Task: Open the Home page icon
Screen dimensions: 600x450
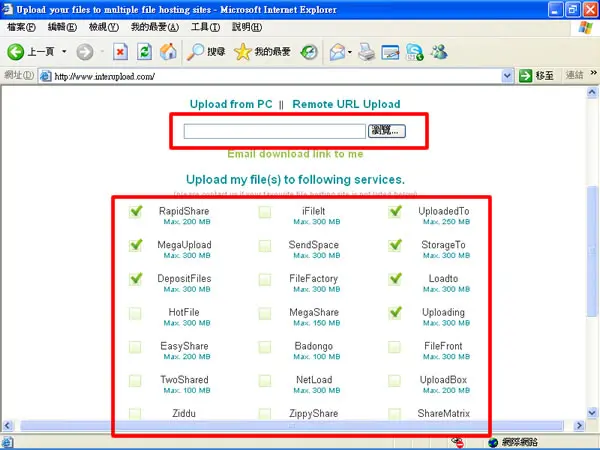Action: [168, 52]
